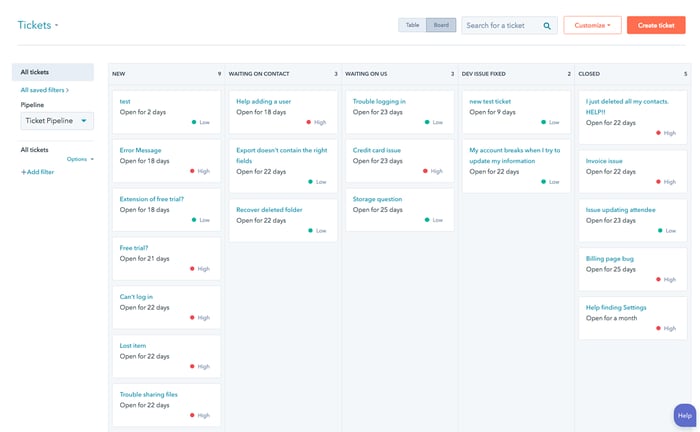700x432 pixels.
Task: Switch to Board view
Action: pos(441,25)
